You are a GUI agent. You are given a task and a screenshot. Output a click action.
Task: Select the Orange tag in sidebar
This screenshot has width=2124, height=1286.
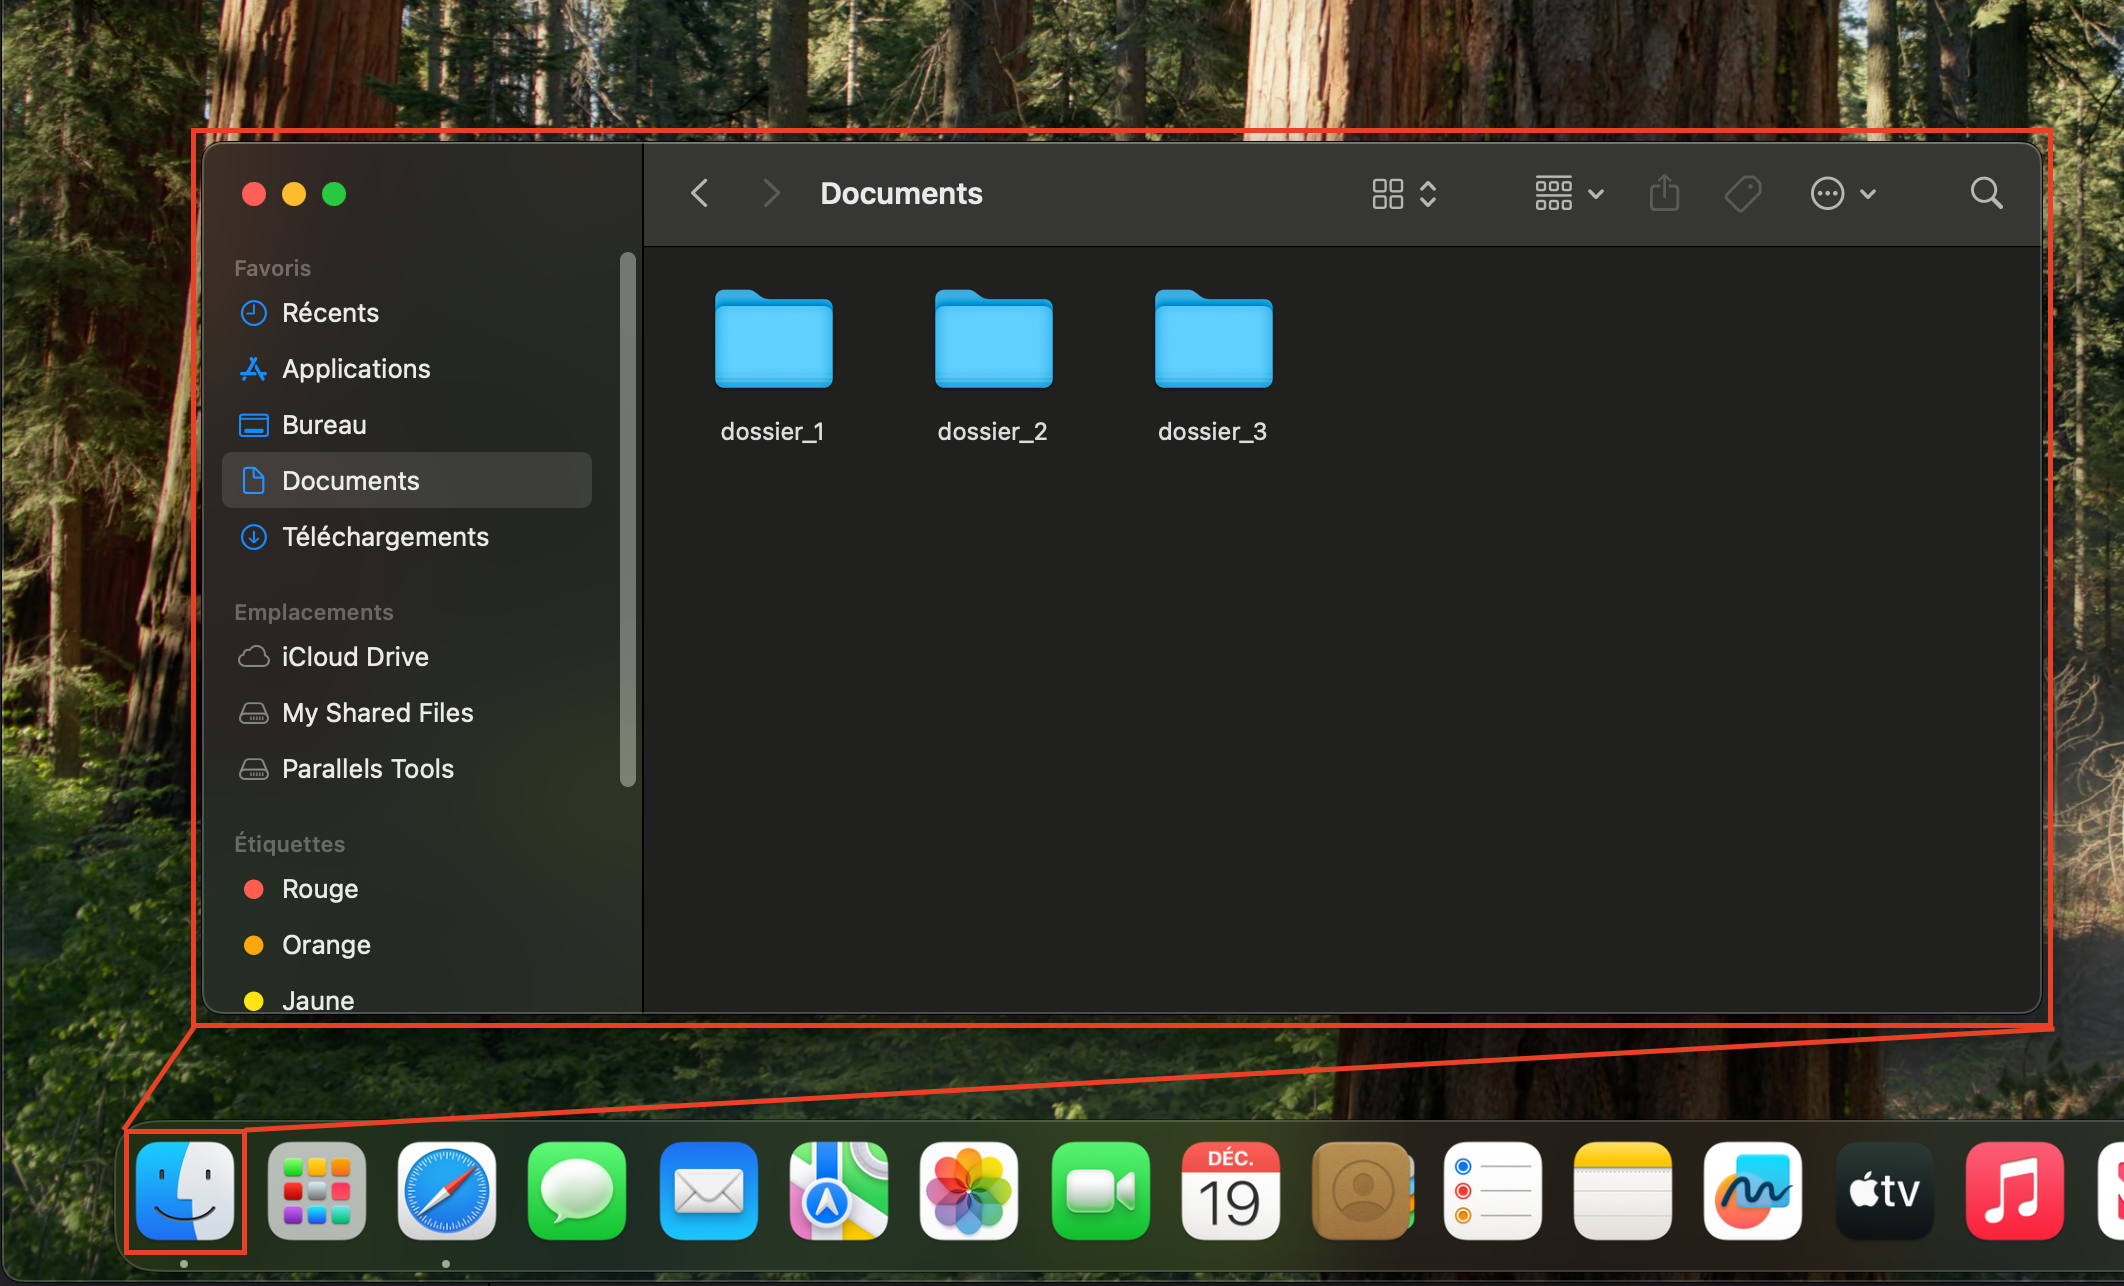[326, 945]
